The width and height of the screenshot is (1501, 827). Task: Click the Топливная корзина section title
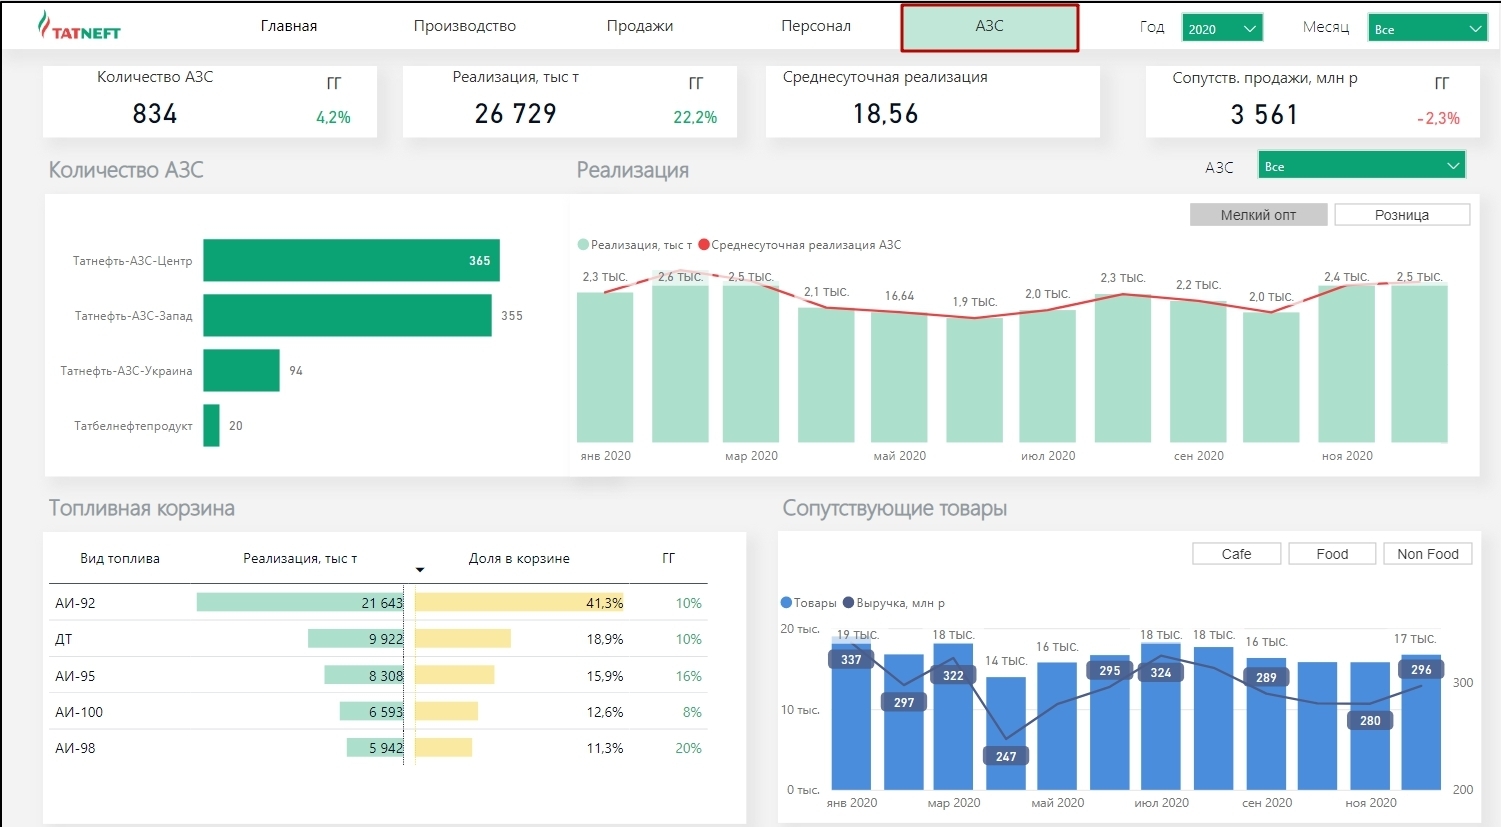(x=142, y=508)
